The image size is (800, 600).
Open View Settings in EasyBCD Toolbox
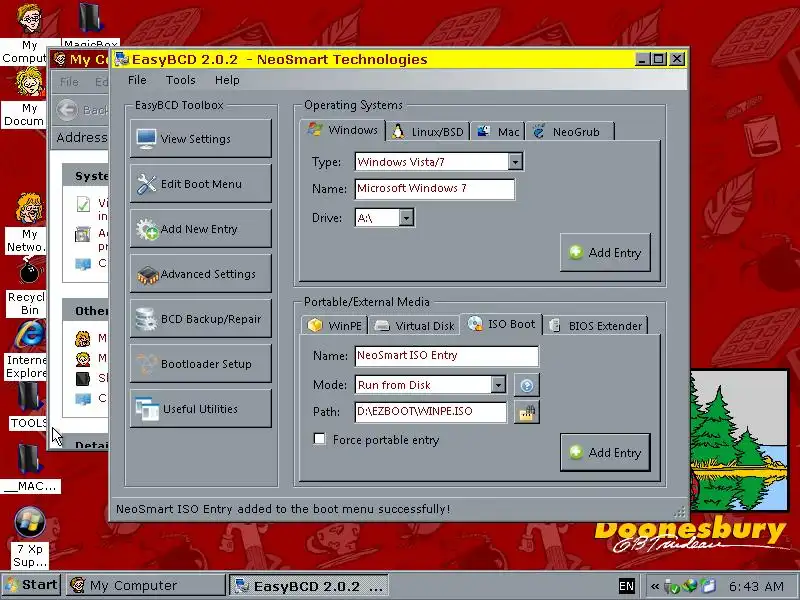pos(201,138)
